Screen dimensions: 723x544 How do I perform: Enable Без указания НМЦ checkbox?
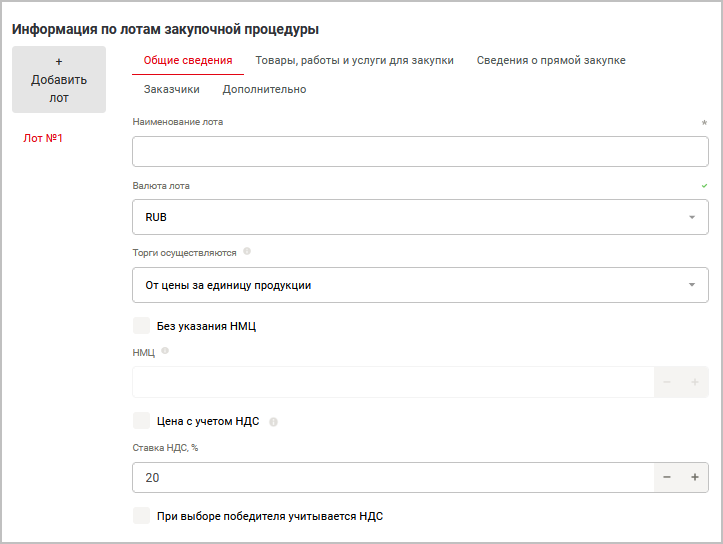(x=141, y=326)
